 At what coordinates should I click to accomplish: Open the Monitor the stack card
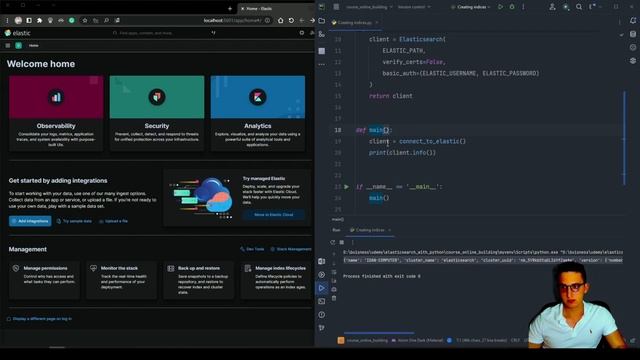(x=121, y=280)
